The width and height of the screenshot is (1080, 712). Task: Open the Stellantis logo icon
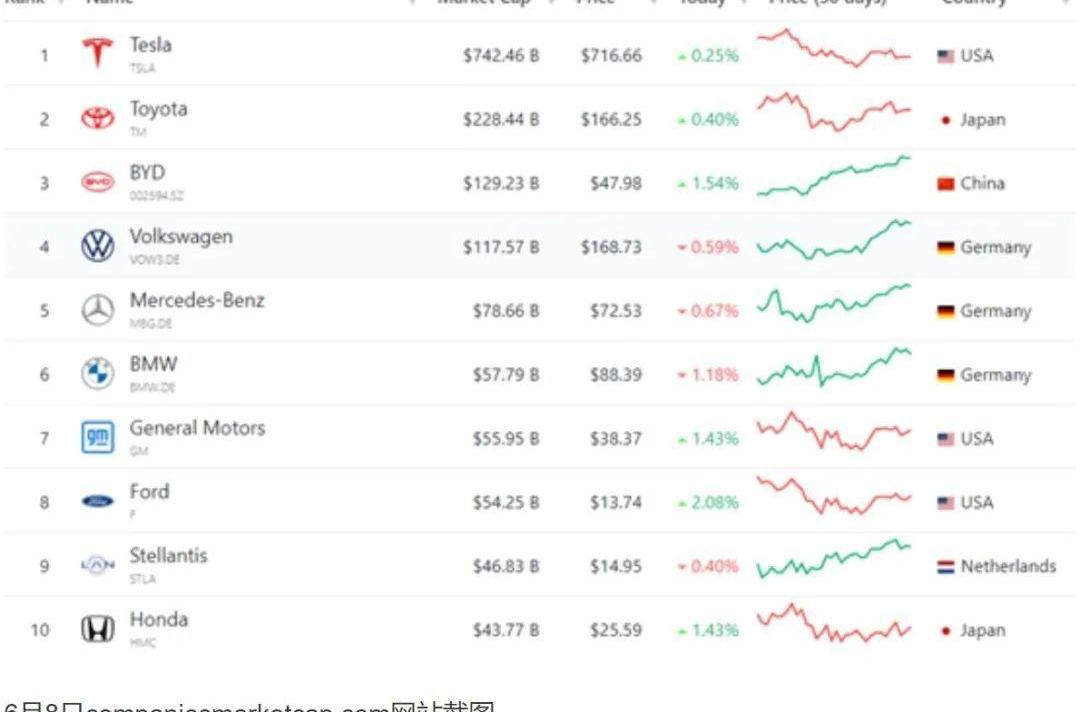pyautogui.click(x=98, y=565)
